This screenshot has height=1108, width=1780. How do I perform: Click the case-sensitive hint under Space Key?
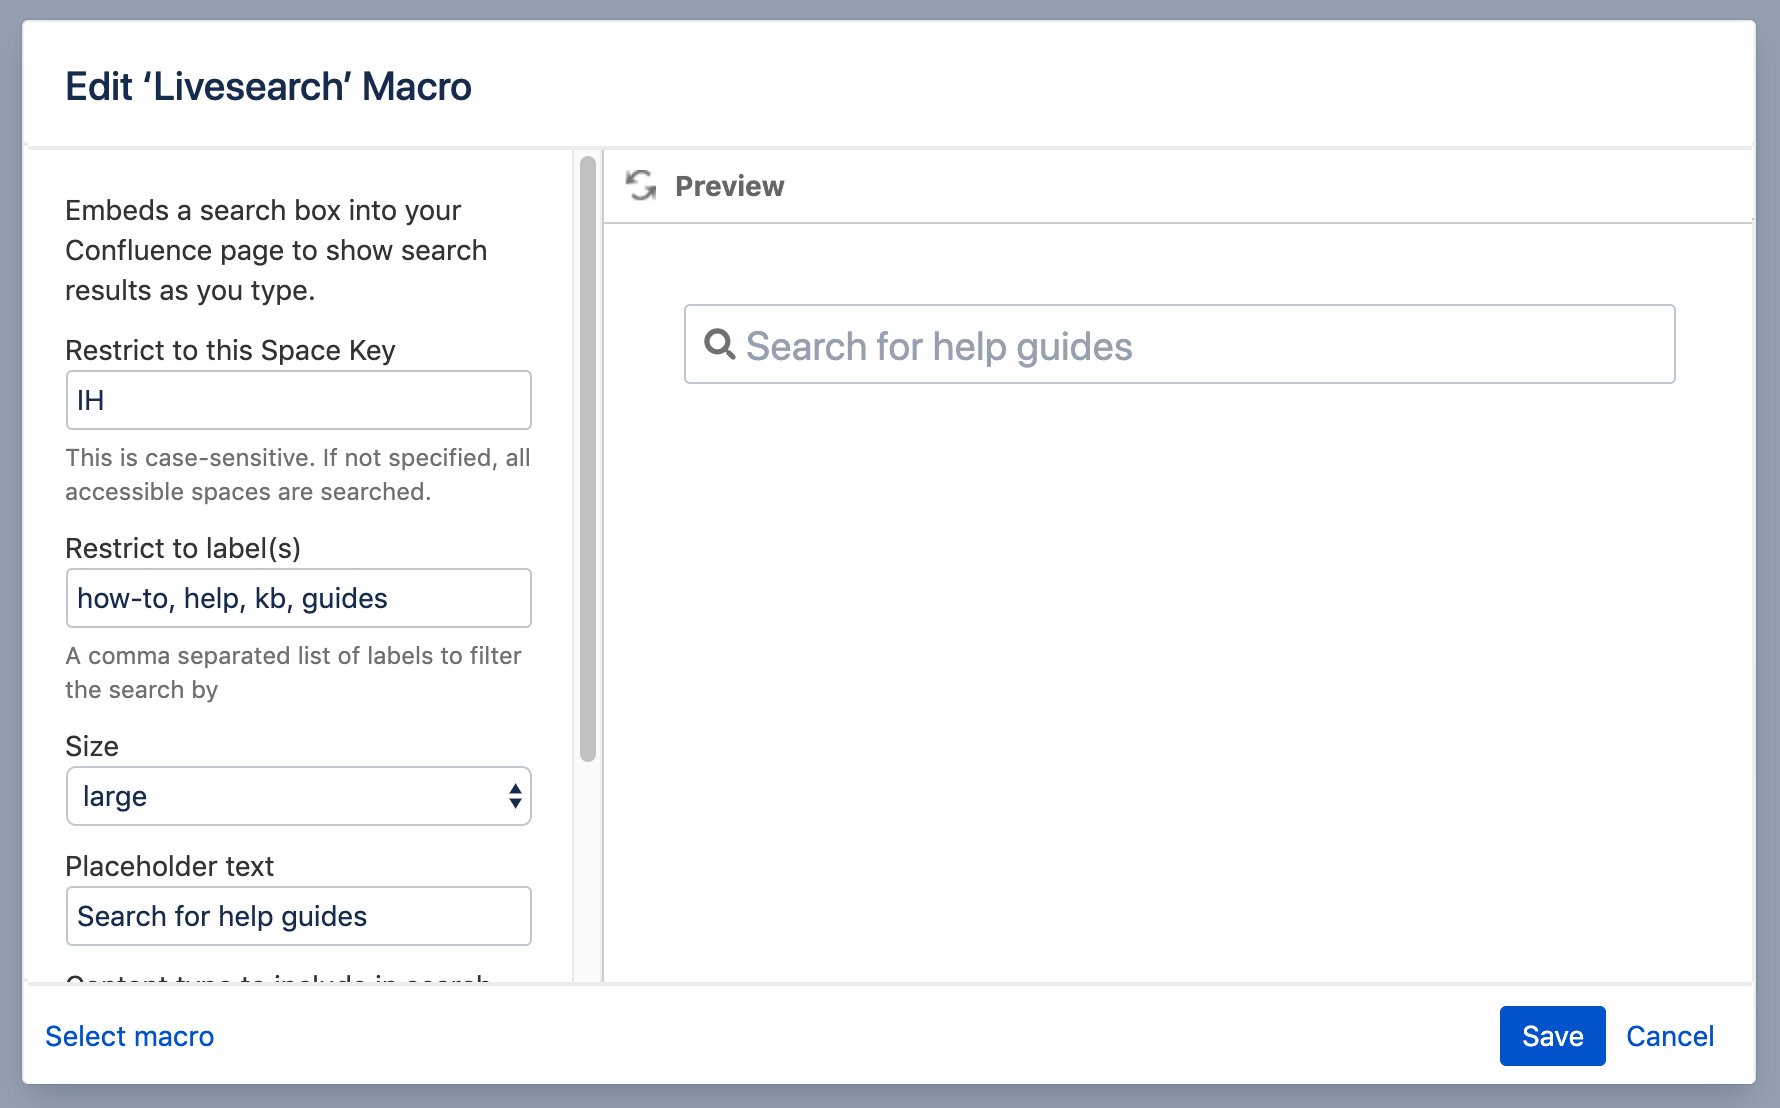click(297, 474)
